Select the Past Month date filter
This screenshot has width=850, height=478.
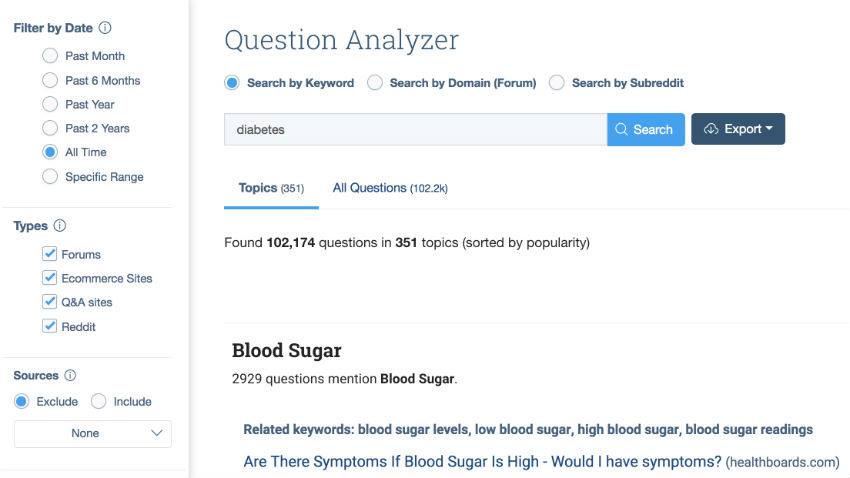[x=50, y=56]
